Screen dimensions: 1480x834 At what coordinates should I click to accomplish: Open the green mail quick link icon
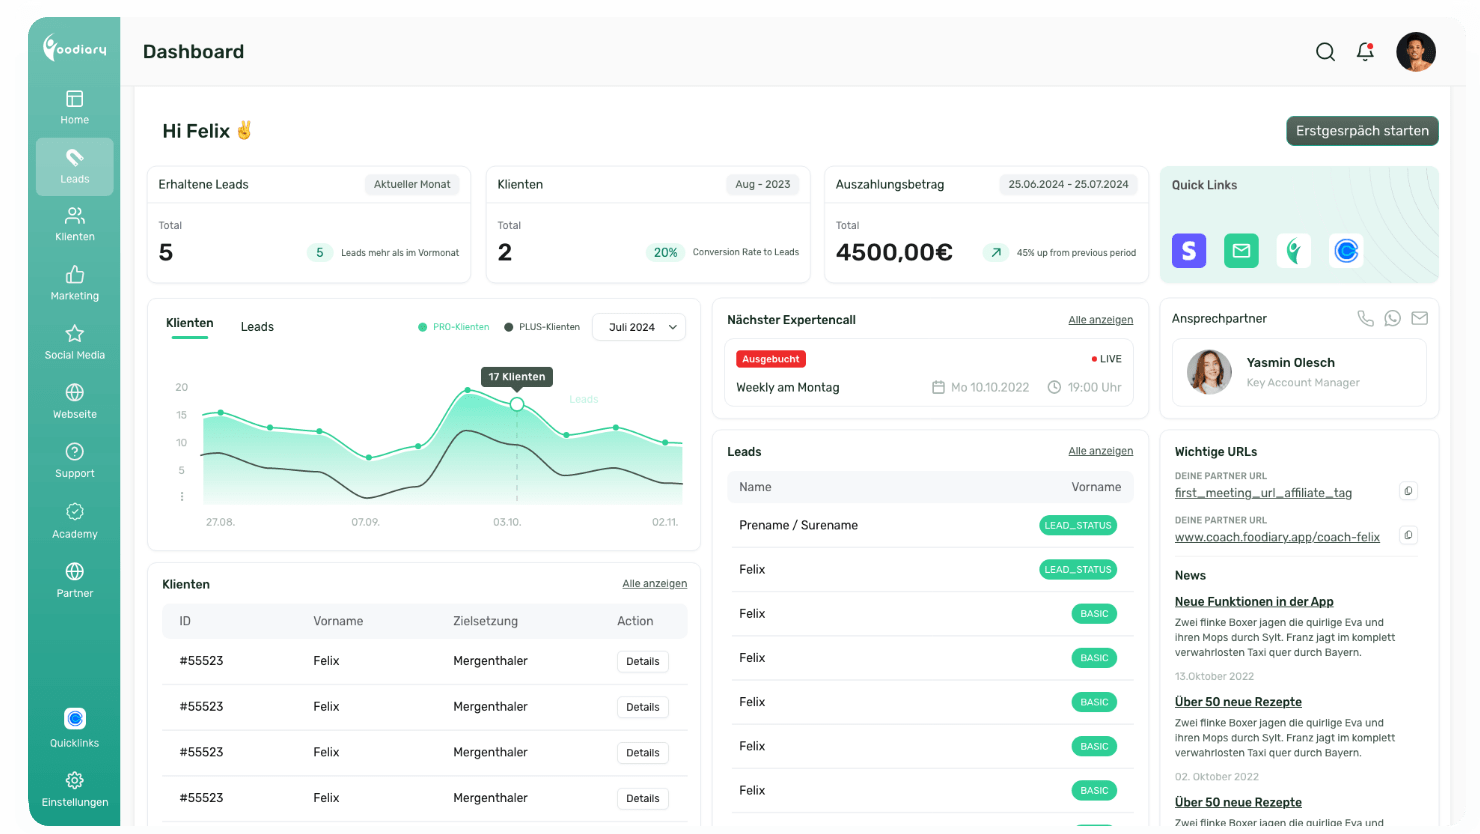click(1241, 250)
